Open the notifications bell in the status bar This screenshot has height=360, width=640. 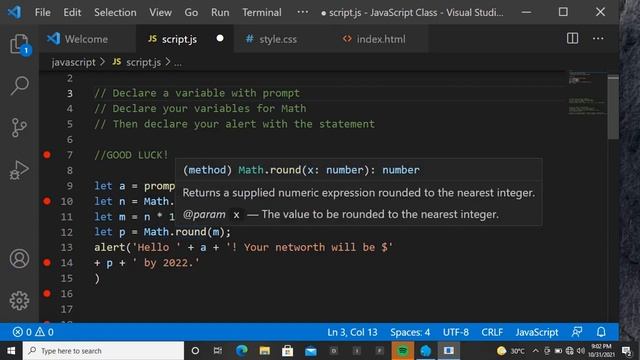pos(601,332)
